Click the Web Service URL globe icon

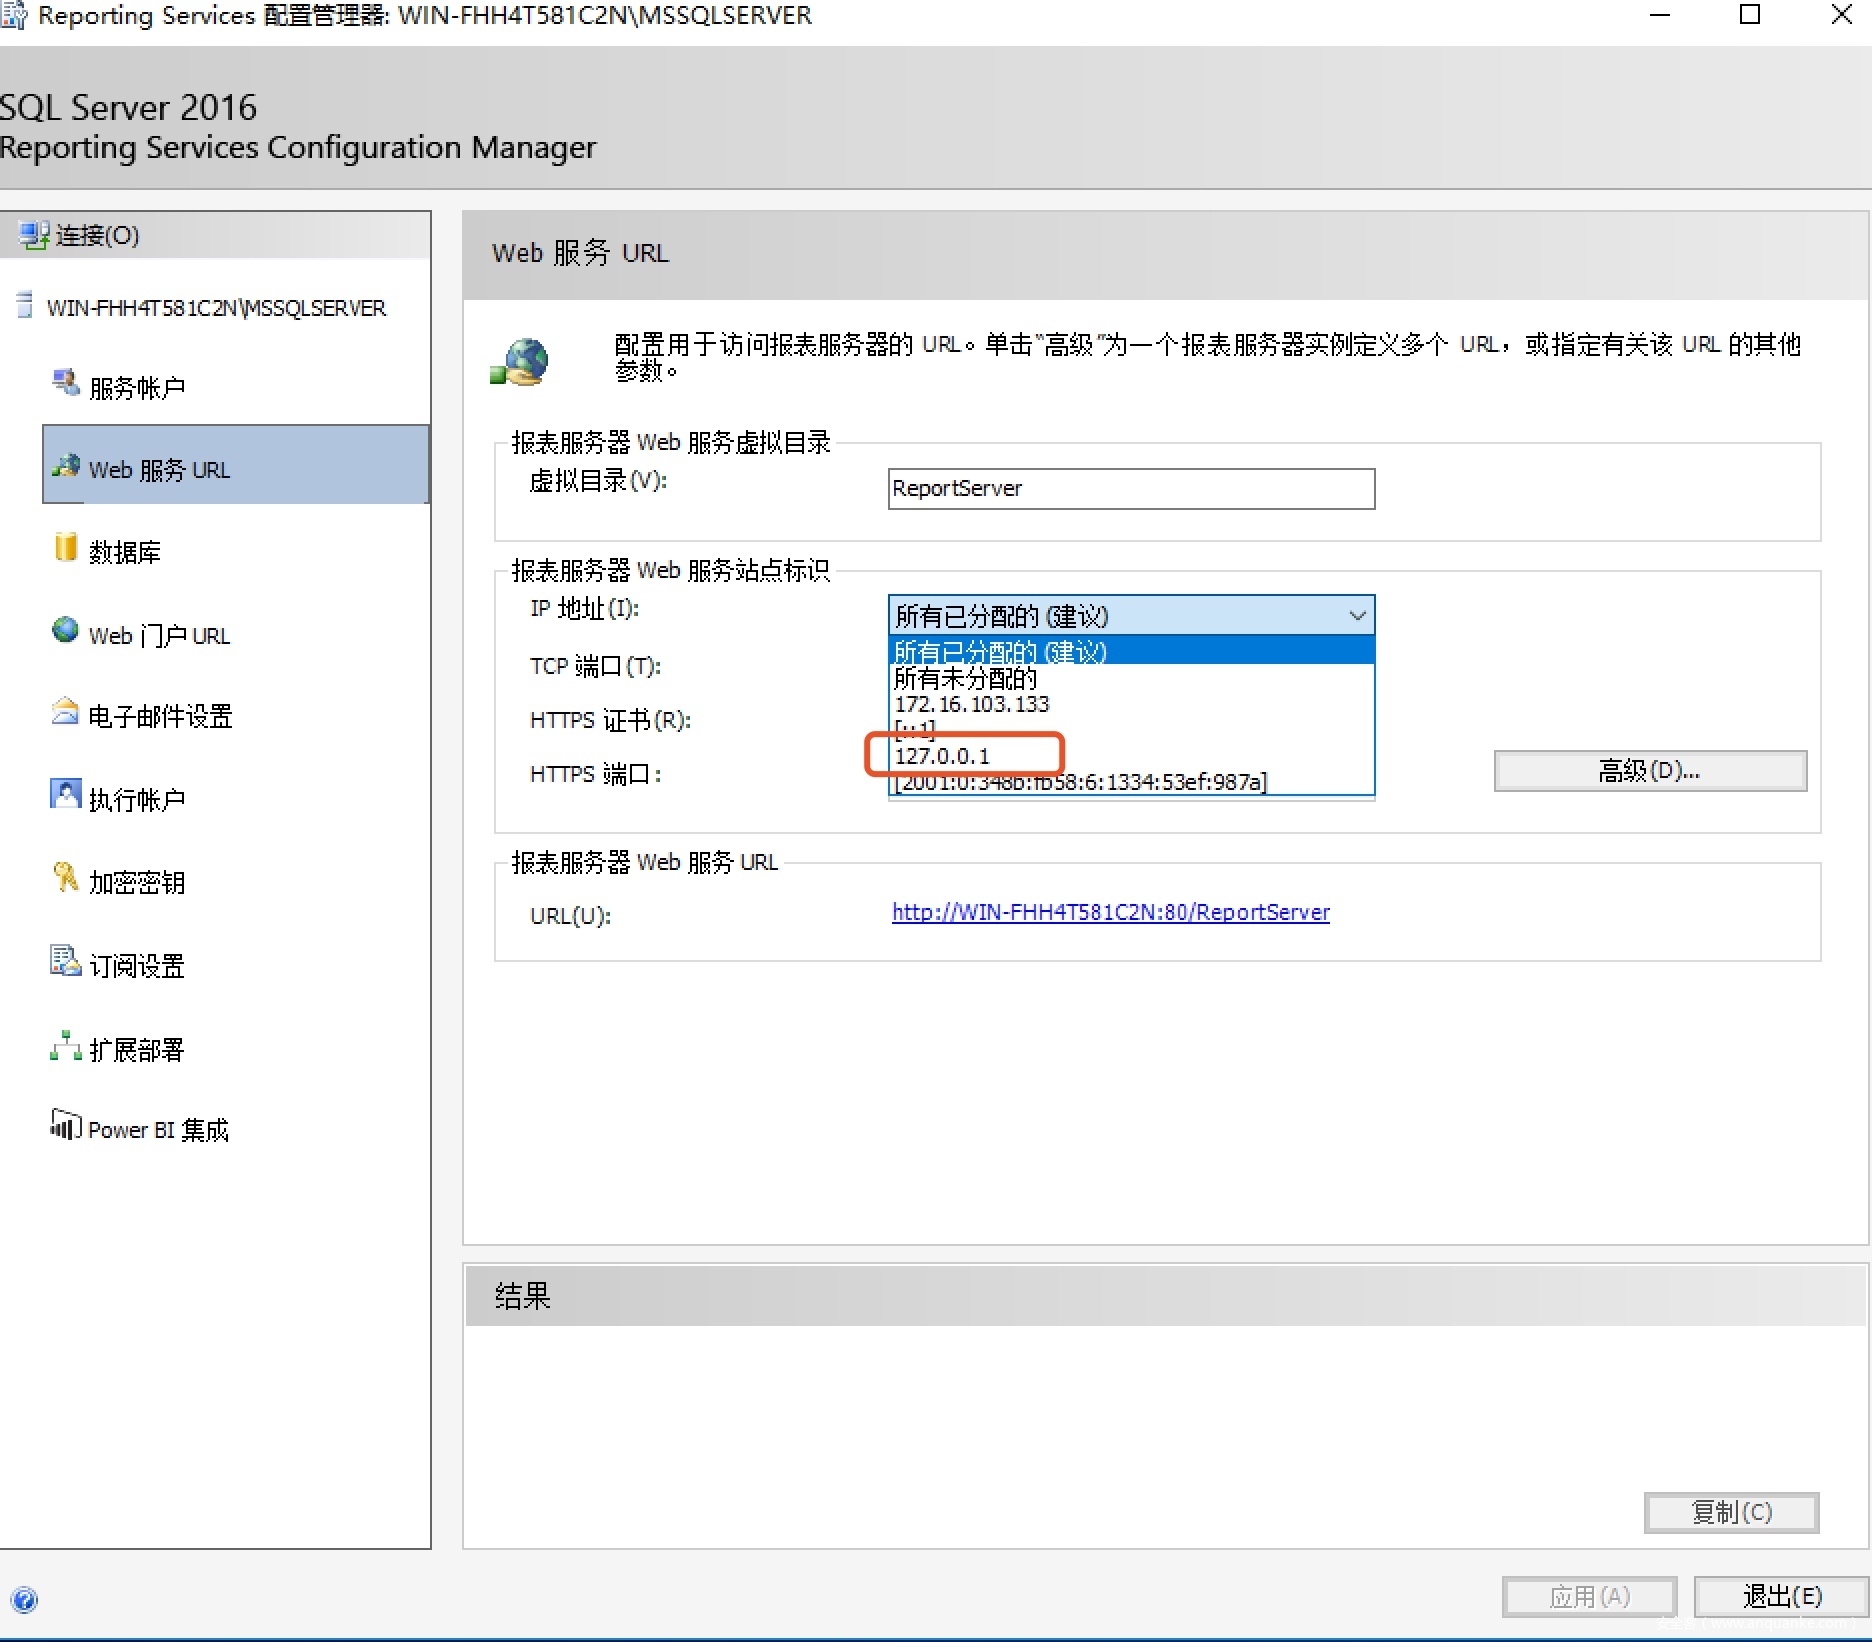click(66, 465)
